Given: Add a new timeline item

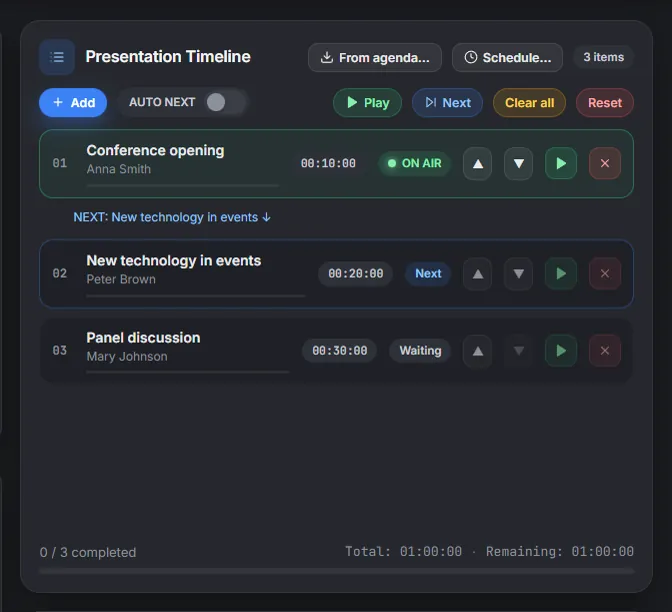Looking at the screenshot, I should 73,102.
